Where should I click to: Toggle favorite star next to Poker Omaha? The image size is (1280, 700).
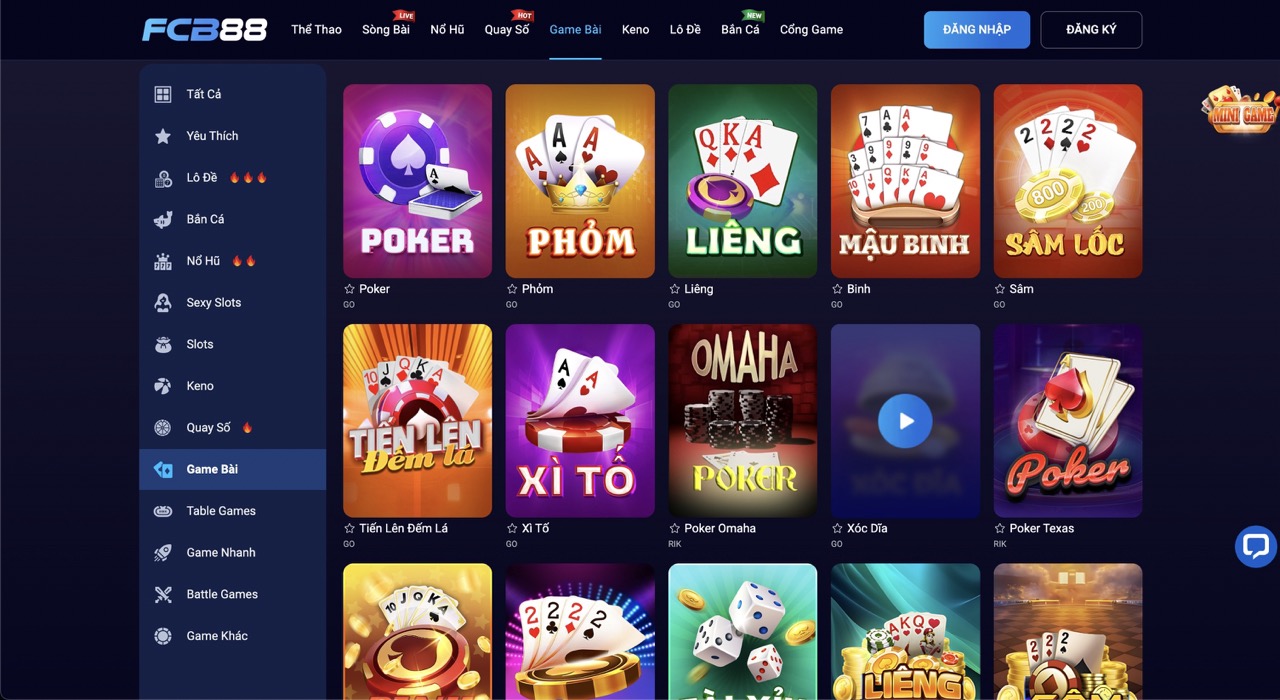(x=675, y=528)
